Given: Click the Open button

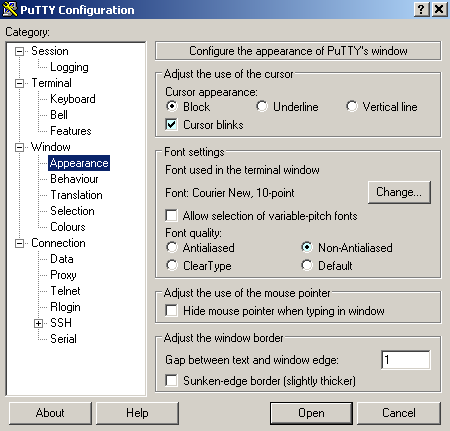Looking at the screenshot, I should (311, 413).
